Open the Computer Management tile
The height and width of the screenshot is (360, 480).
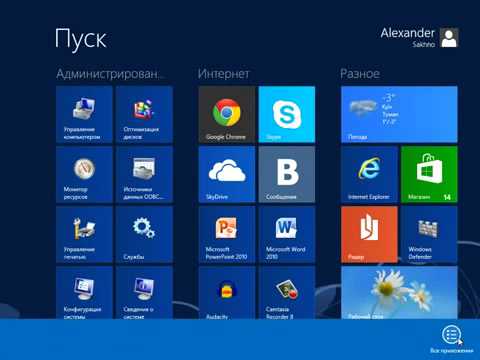coord(84,114)
